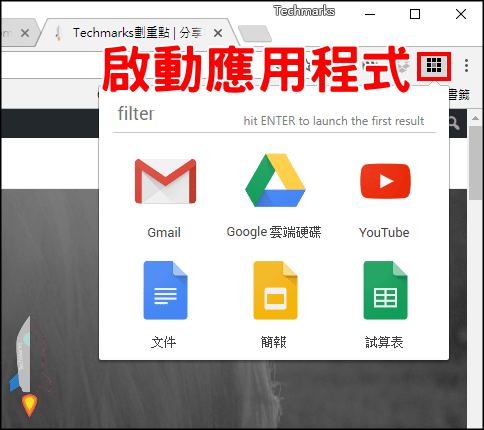The image size is (484, 430).
Task: Click the website search magnifier icon
Action: [454, 123]
